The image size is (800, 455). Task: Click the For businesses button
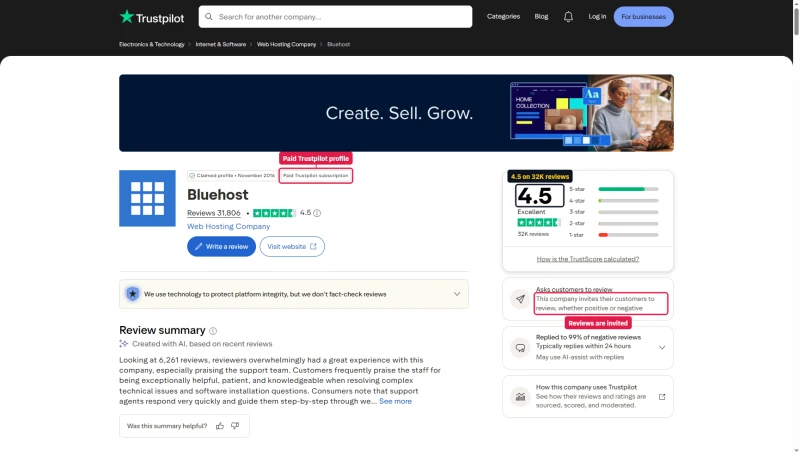pos(643,17)
